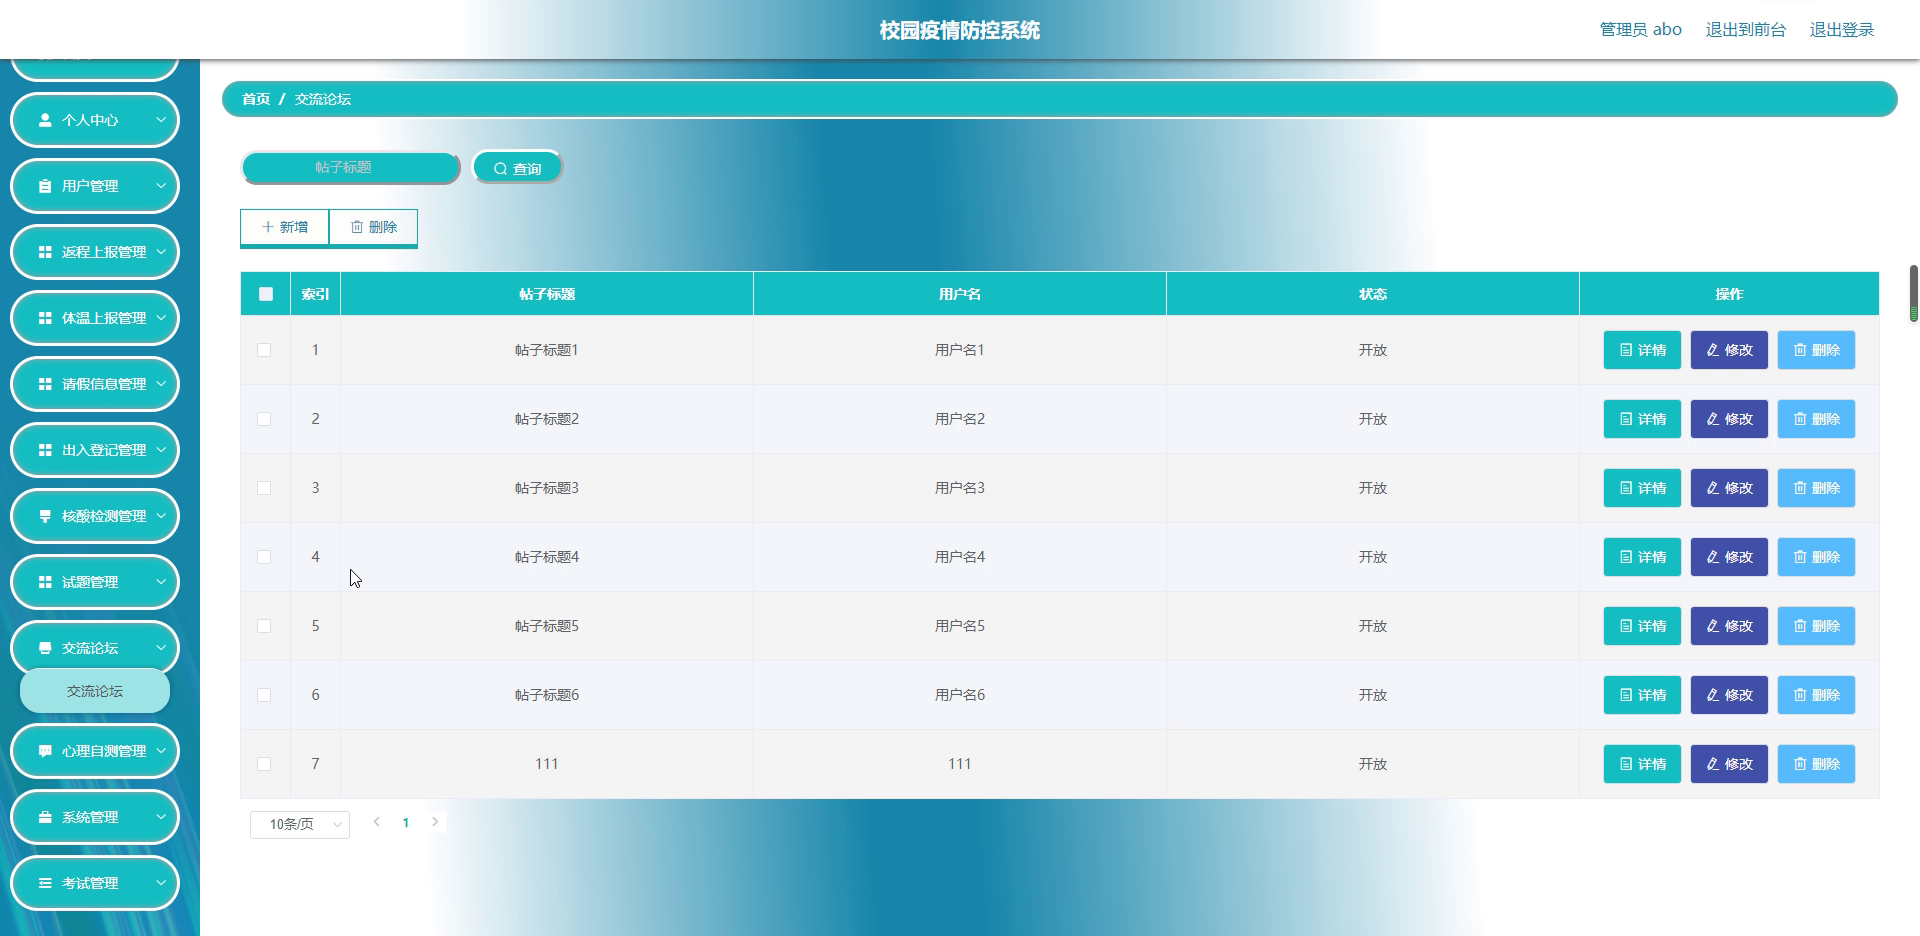The height and width of the screenshot is (936, 1920).
Task: Click the trash icon in toolbar 删除 button
Action: coord(357,227)
